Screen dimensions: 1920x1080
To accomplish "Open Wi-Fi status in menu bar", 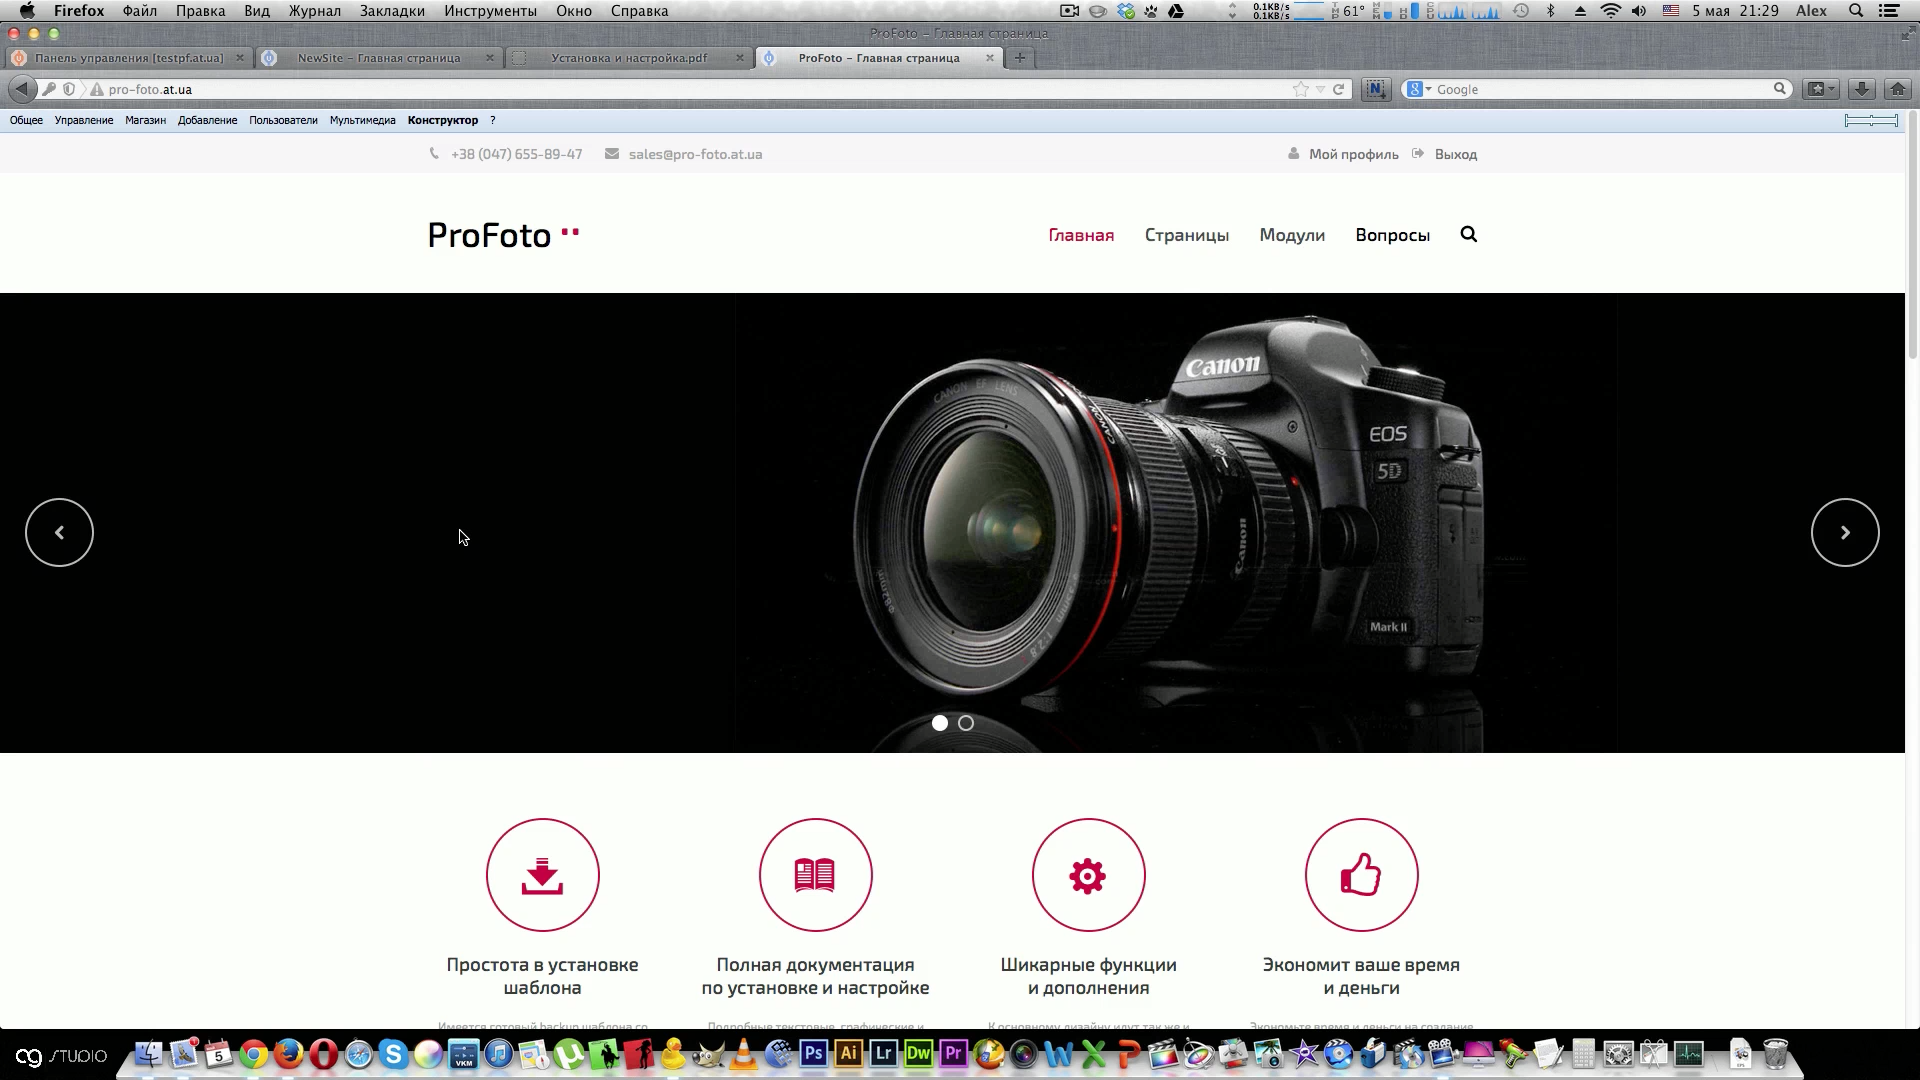I will (1610, 11).
